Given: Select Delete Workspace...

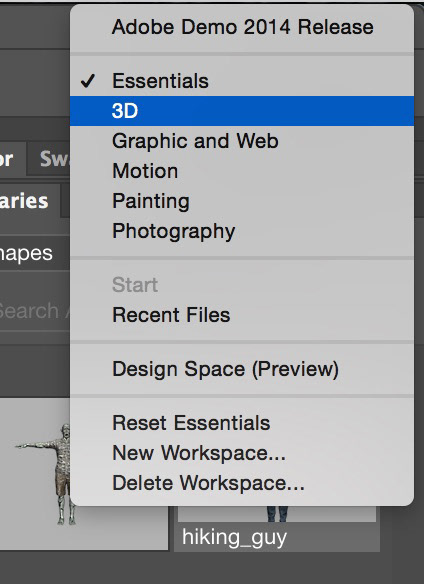Looking at the screenshot, I should 242,483.
